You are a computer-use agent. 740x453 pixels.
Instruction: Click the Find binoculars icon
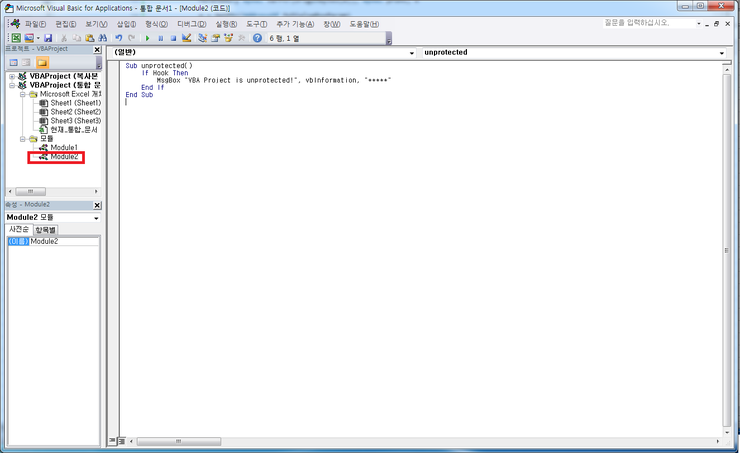pyautogui.click(x=103, y=38)
